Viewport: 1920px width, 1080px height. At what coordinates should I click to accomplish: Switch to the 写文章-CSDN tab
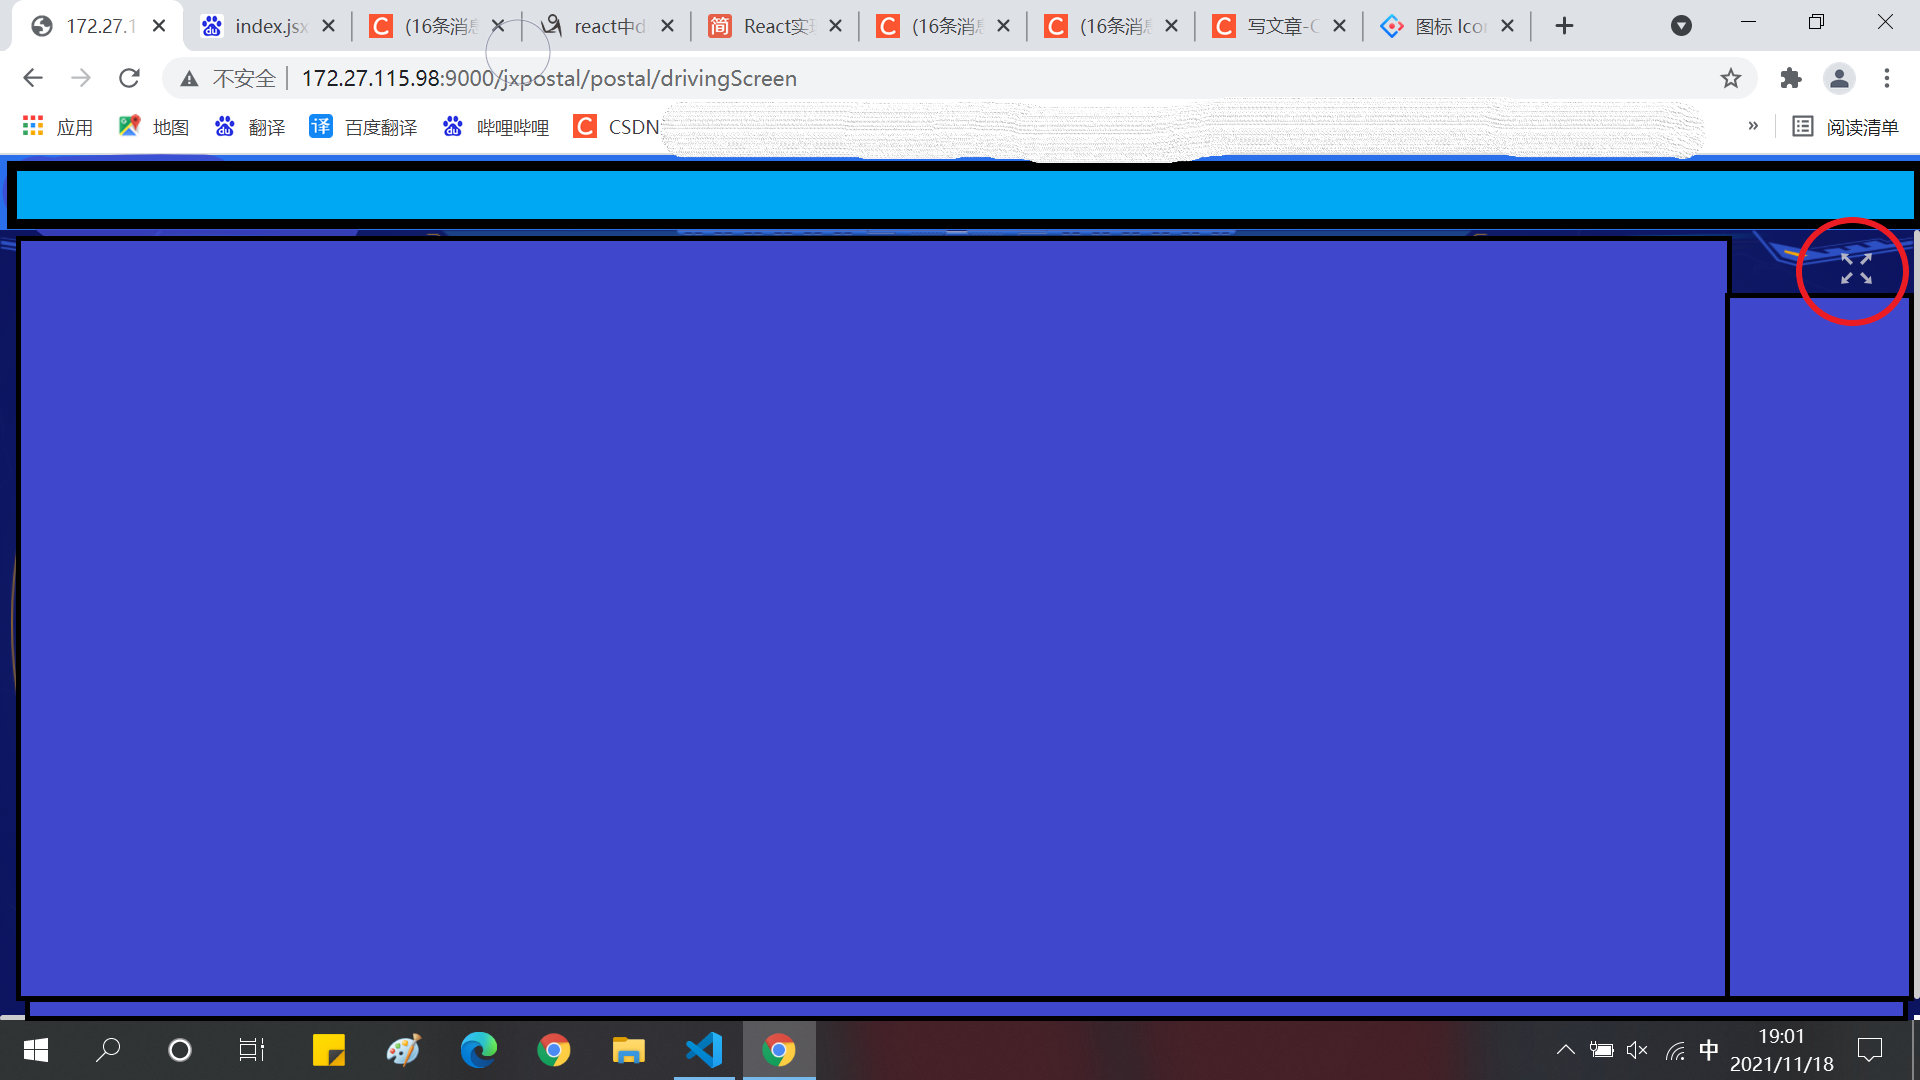[1278, 25]
